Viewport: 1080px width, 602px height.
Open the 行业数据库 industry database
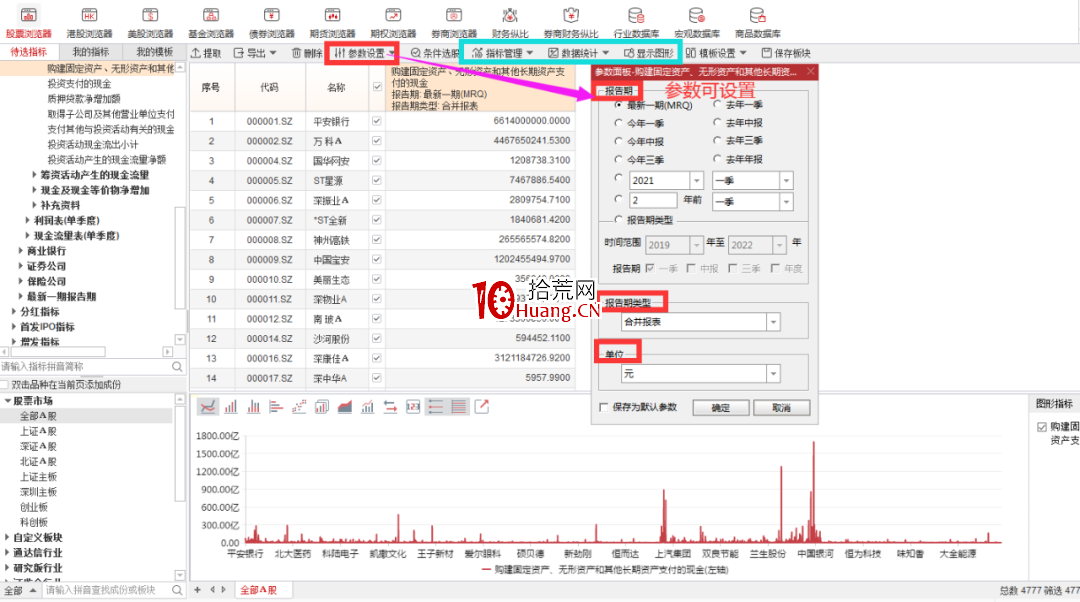point(636,22)
